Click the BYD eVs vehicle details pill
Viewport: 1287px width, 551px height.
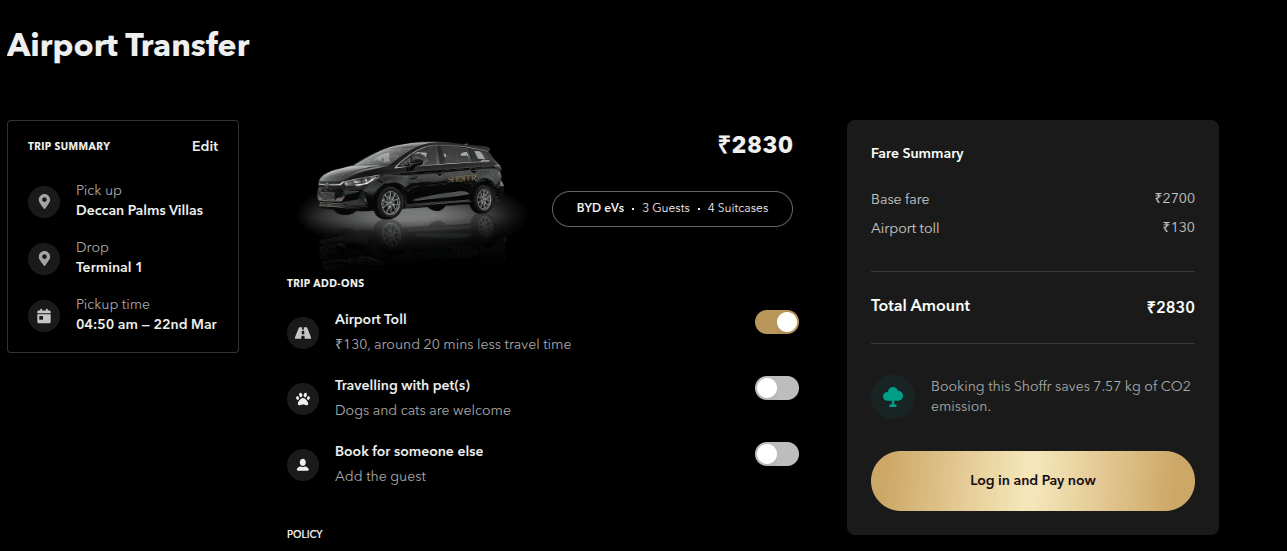672,208
